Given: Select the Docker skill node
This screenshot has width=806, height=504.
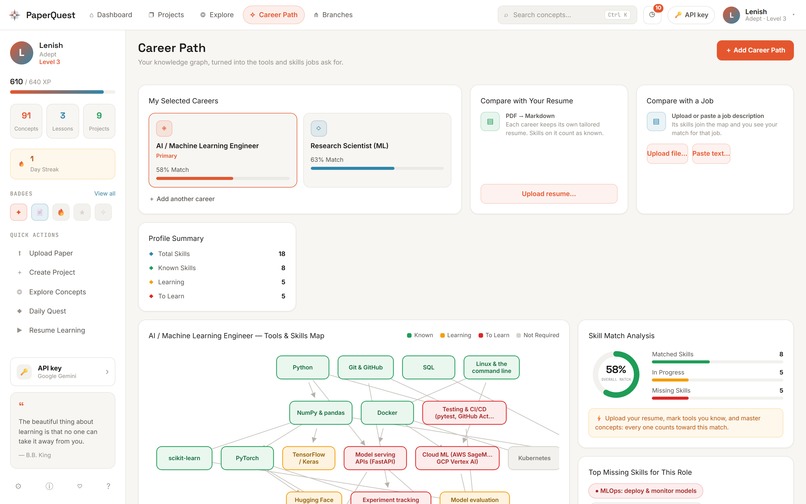Looking at the screenshot, I should 387,413.
